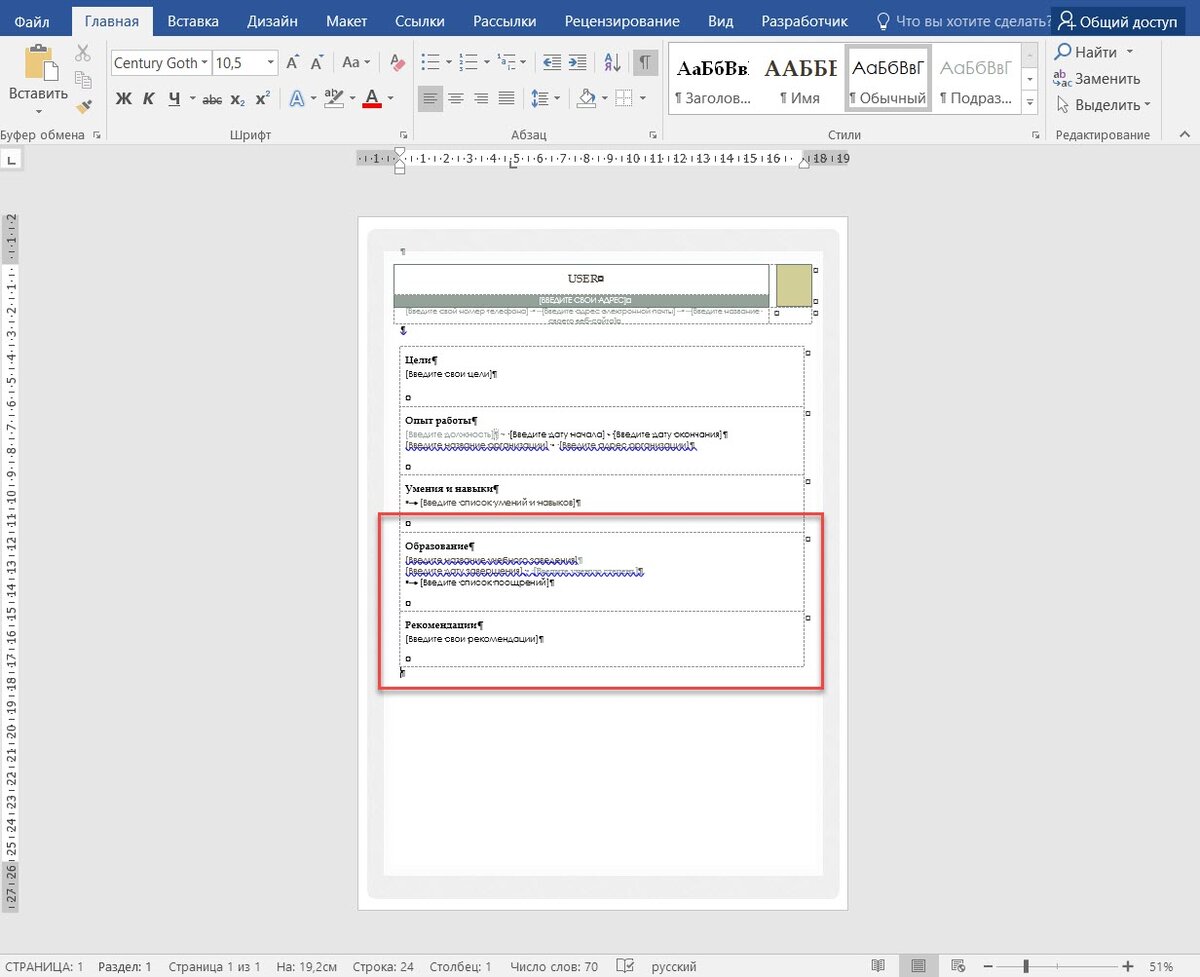Open Change Case Aa dropdown
The image size is (1200, 977).
click(x=356, y=62)
